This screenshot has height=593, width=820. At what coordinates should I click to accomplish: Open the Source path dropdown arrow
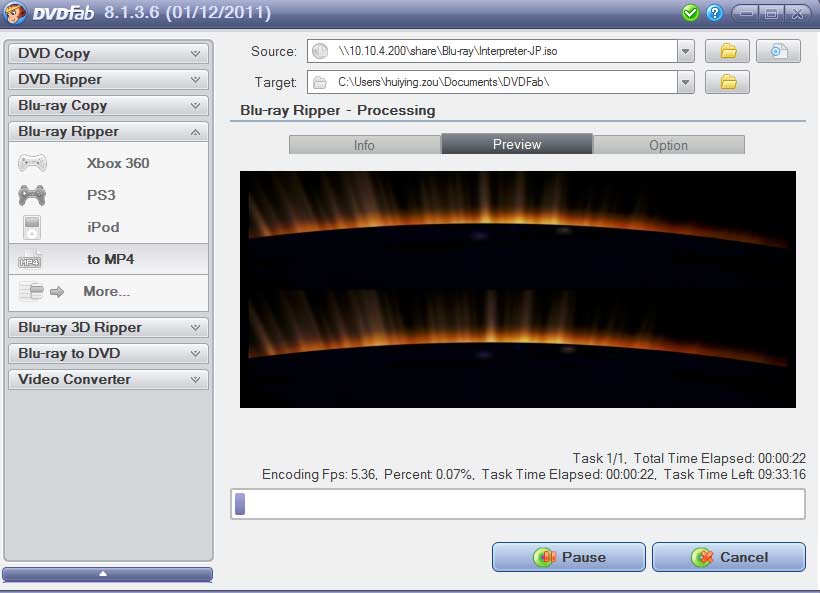point(686,51)
